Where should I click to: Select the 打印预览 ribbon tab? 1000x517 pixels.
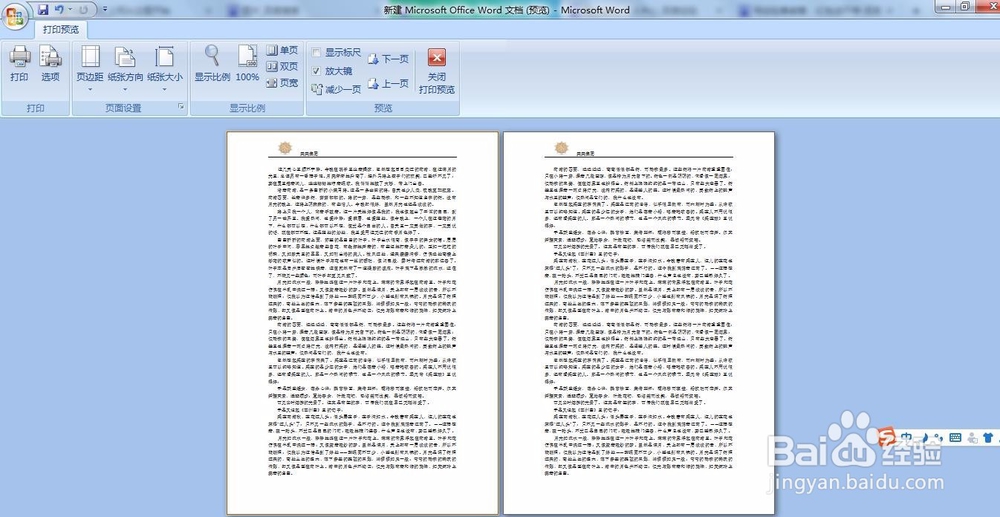click(61, 29)
